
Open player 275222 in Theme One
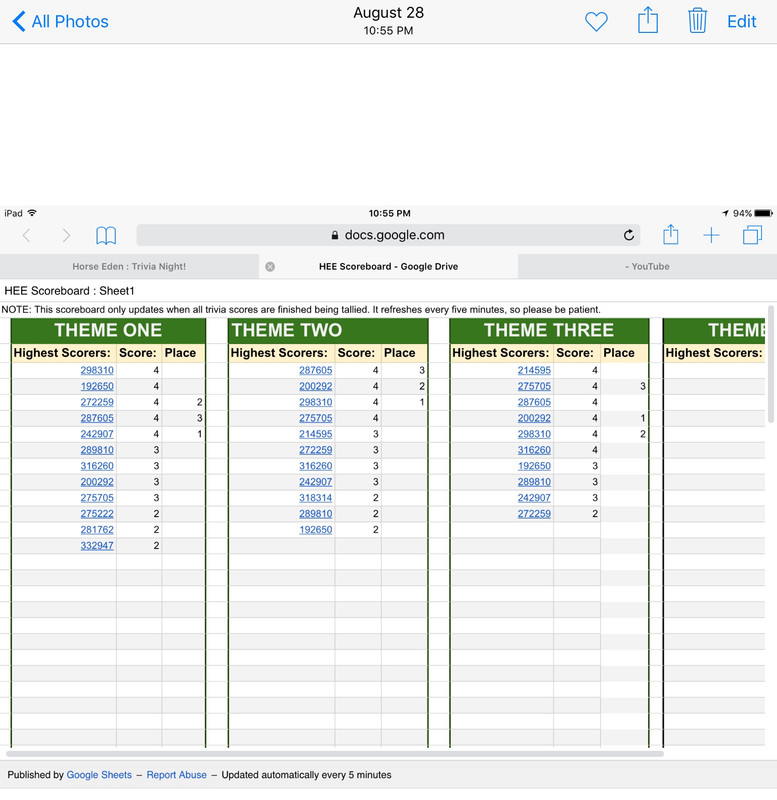97,514
